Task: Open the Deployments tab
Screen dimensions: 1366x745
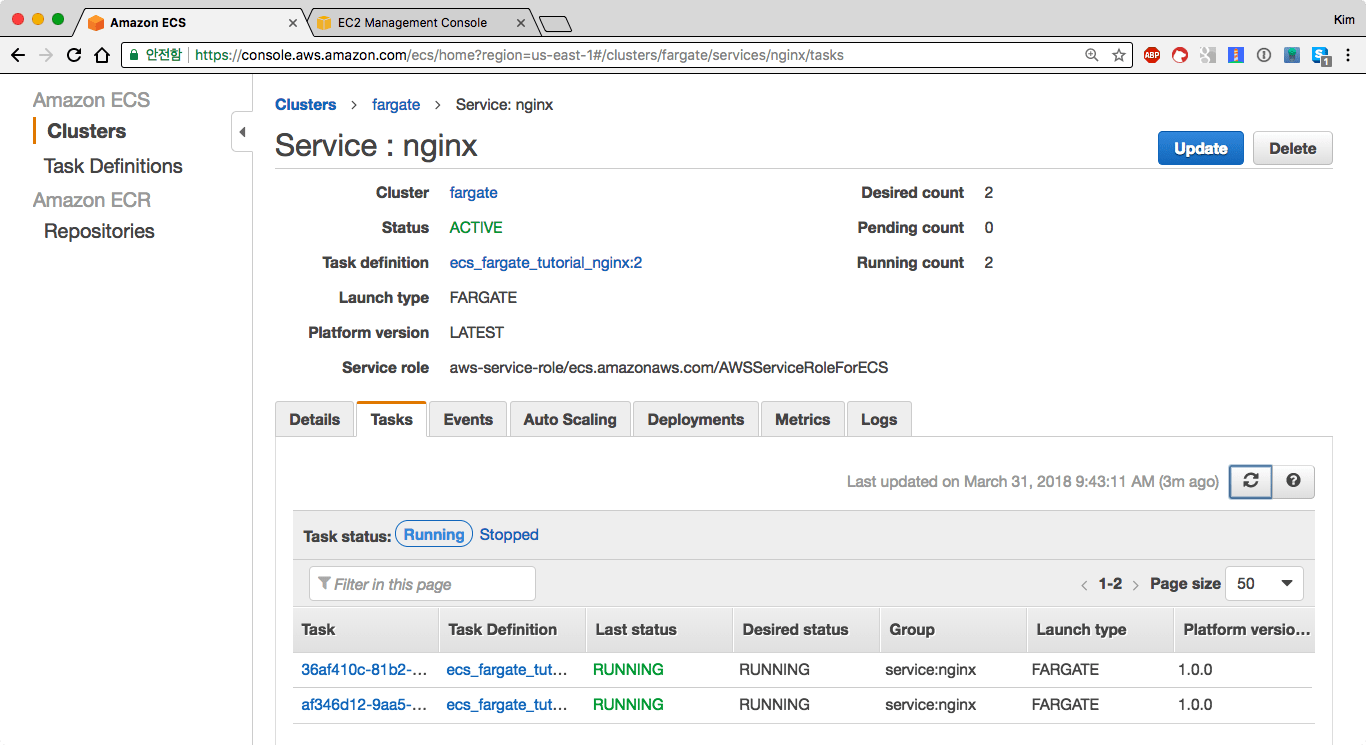Action: (695, 420)
